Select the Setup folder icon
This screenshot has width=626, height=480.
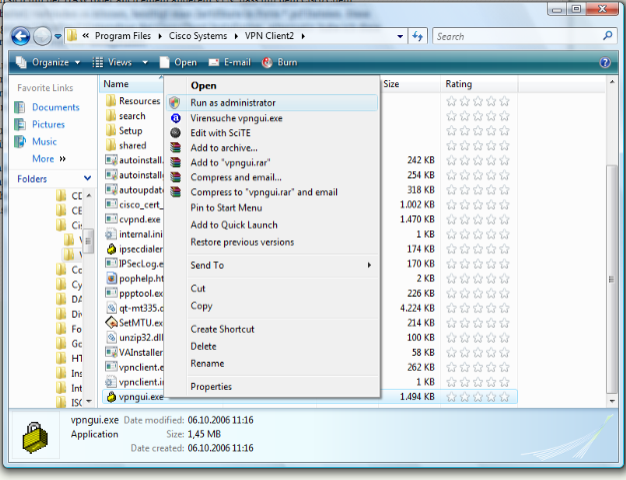pos(111,131)
